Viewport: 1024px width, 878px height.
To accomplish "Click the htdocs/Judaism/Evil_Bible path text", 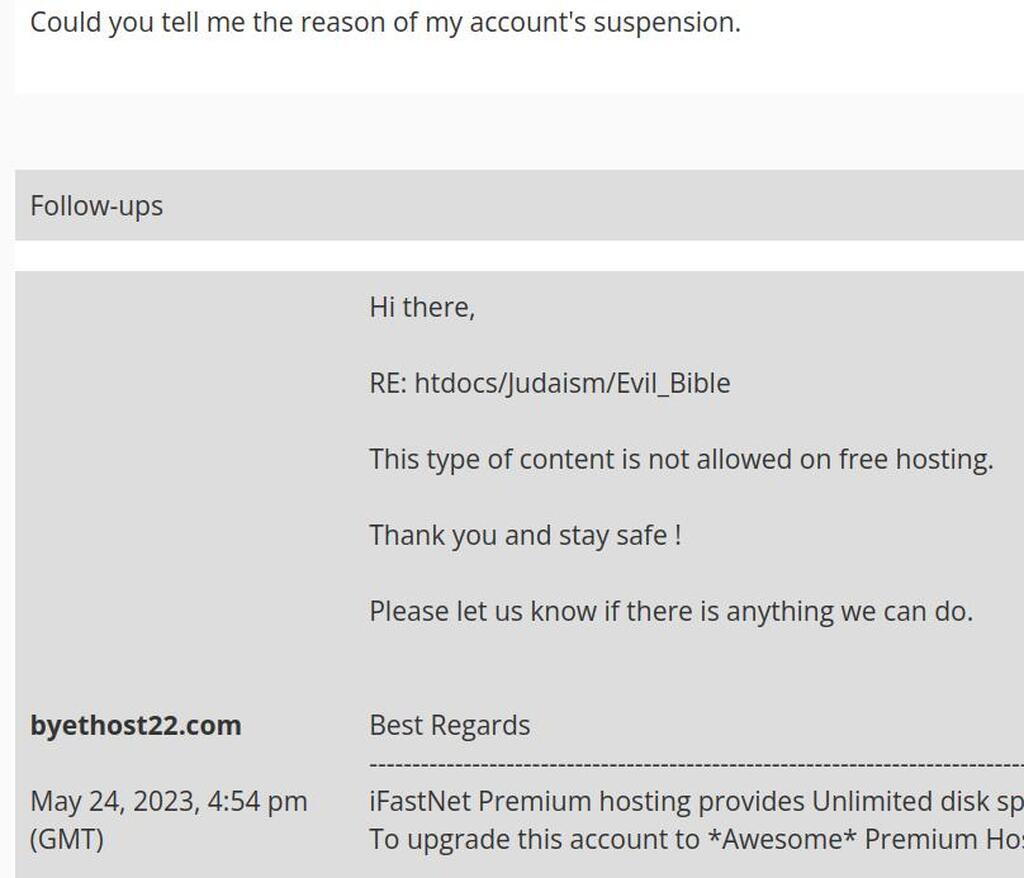I will point(572,383).
